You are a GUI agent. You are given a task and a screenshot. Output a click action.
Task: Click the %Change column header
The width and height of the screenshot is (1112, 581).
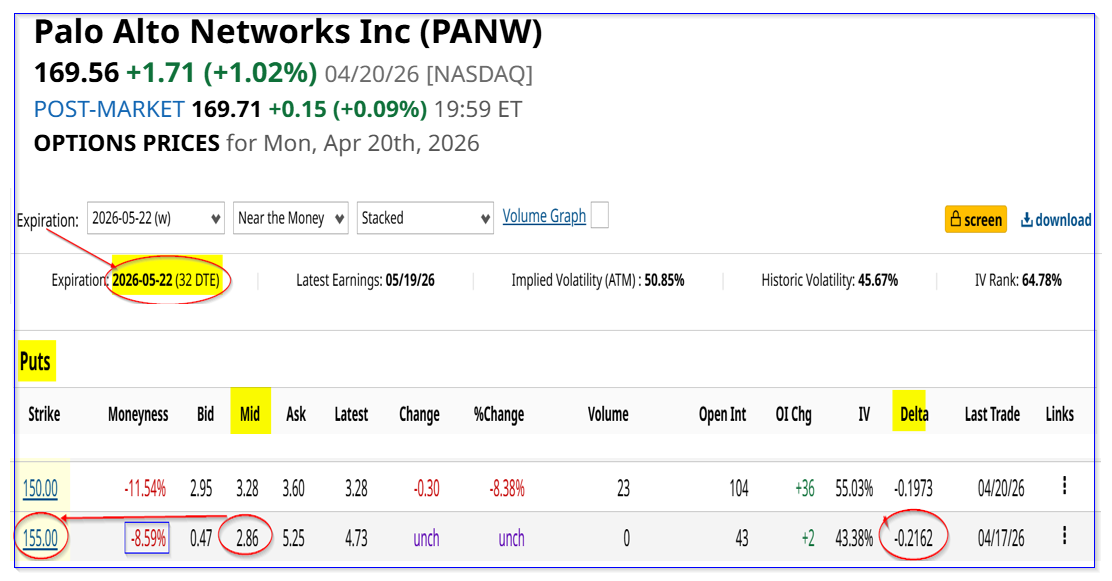coord(498,414)
